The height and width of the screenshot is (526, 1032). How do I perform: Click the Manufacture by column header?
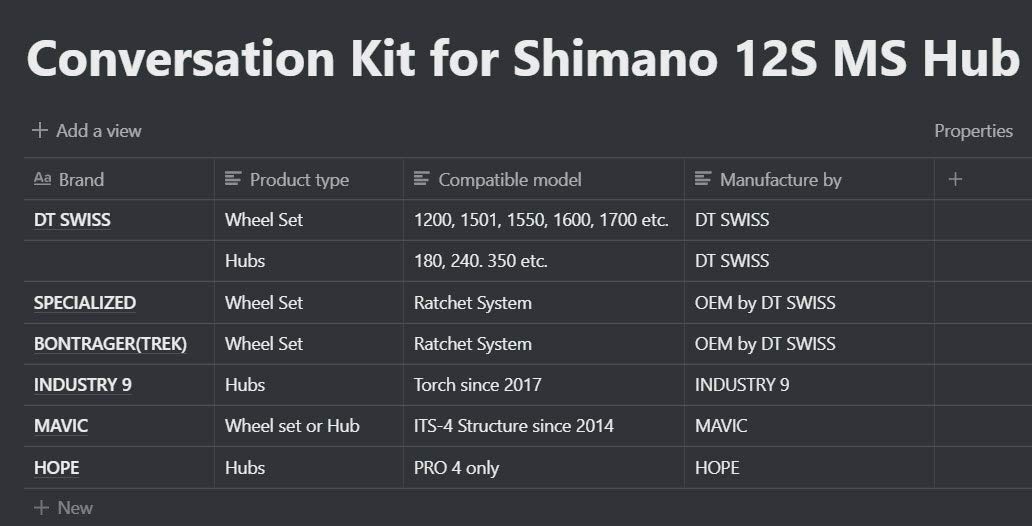780,180
